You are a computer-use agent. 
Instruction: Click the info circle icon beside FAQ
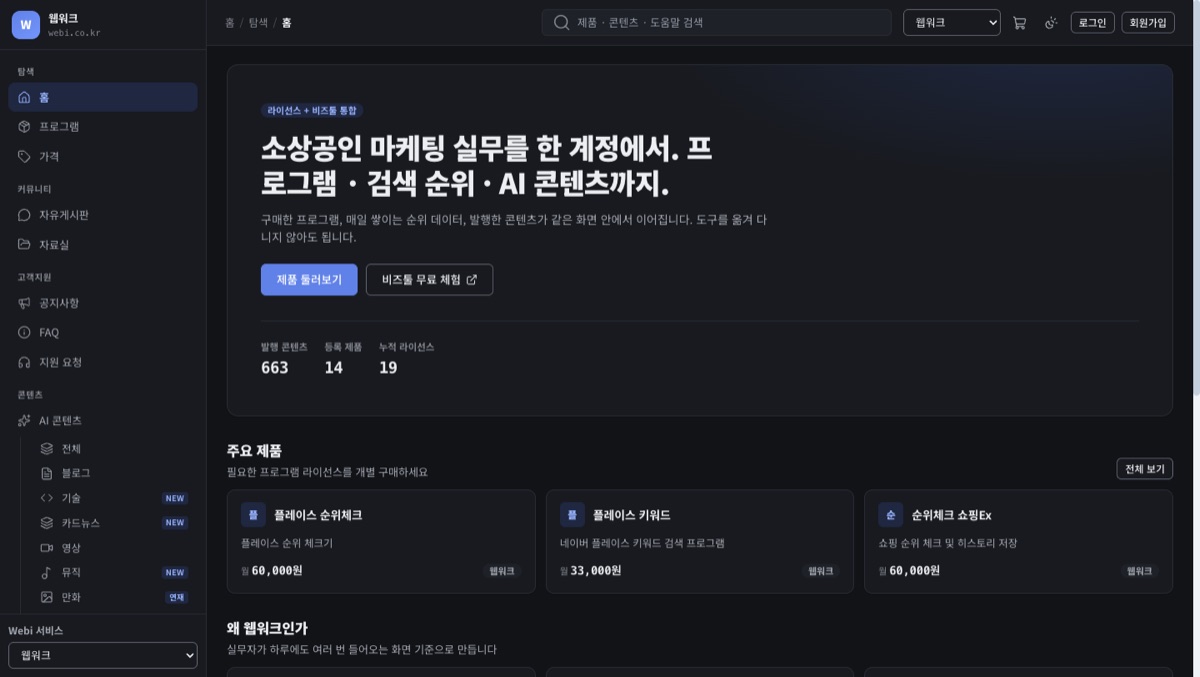tap(25, 332)
